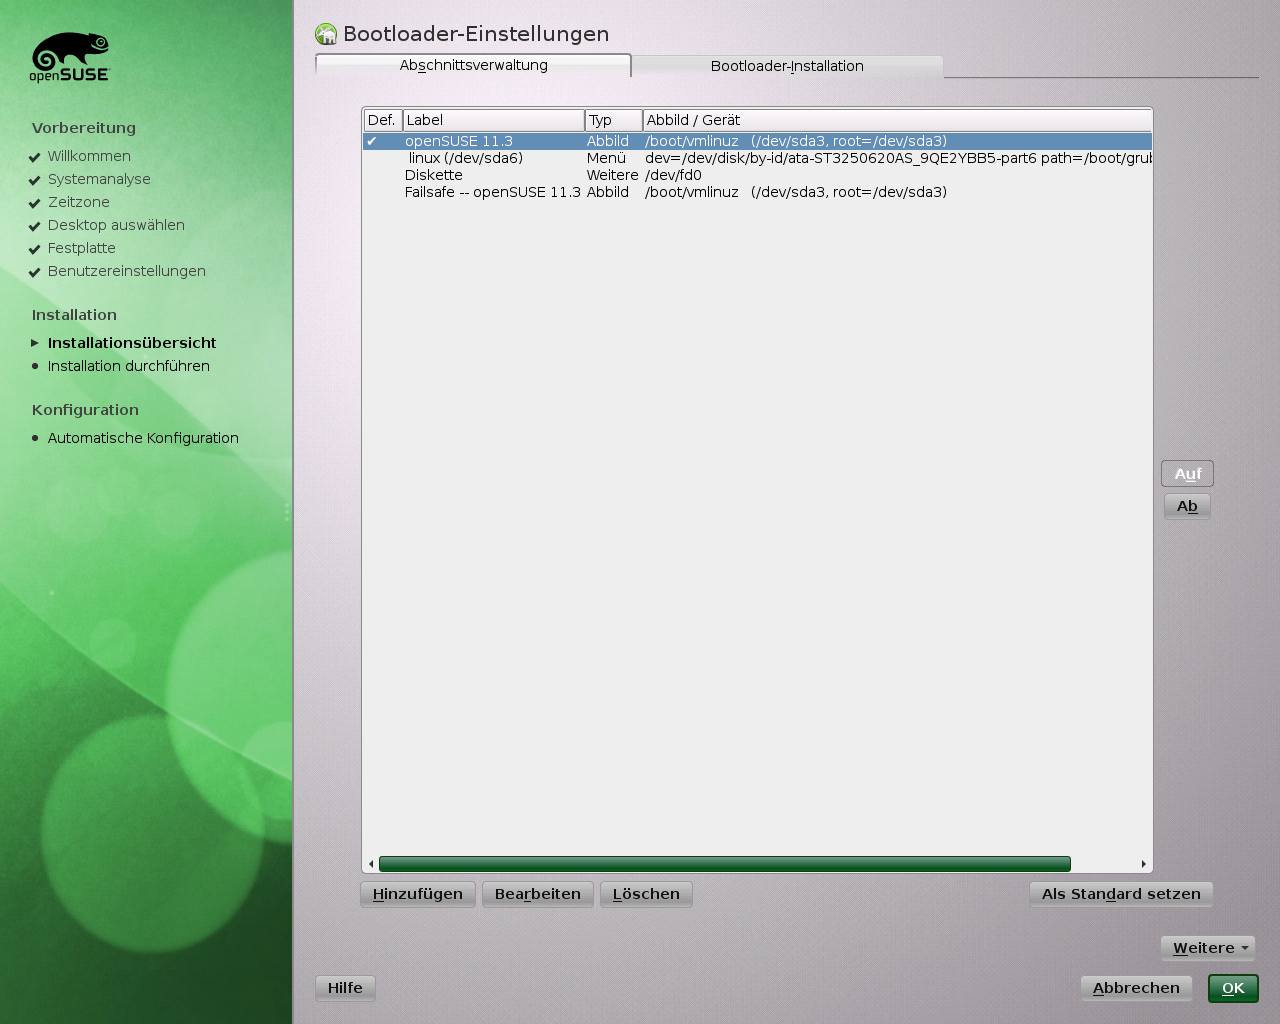Click the Willkommen step in the sidebar
The height and width of the screenshot is (1024, 1280).
tap(89, 156)
